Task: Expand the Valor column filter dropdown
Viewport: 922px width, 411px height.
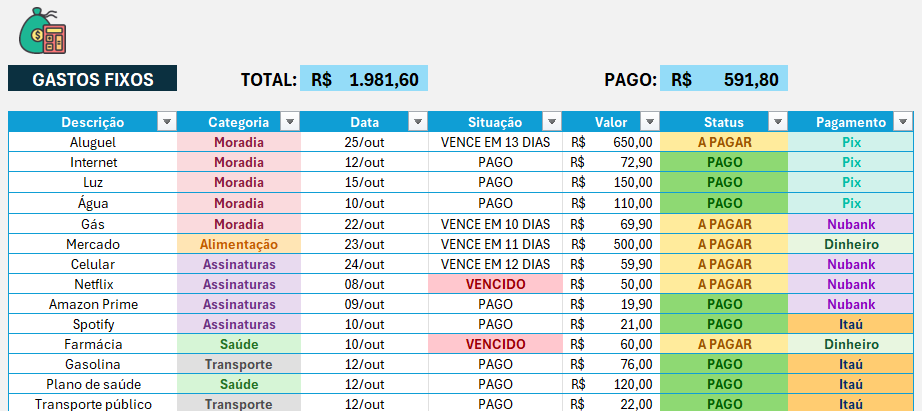Action: click(x=649, y=122)
